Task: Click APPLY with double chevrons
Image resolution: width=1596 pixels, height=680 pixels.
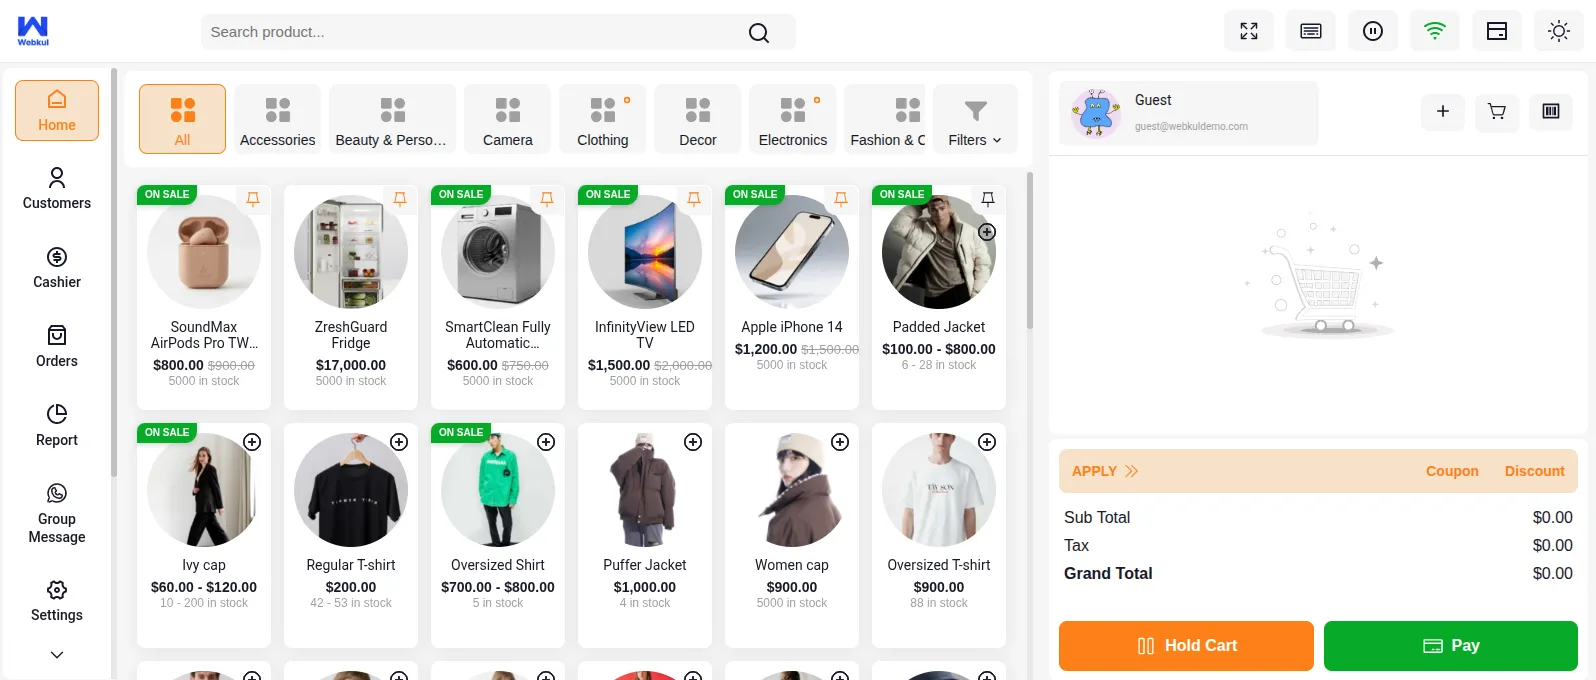Action: [1105, 471]
